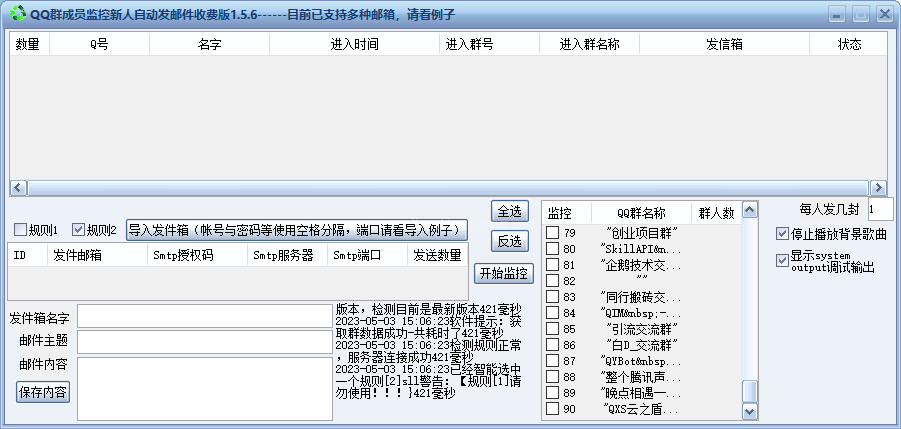Uncheck the 规则2 checkbox
Image resolution: width=901 pixels, height=429 pixels.
78,230
